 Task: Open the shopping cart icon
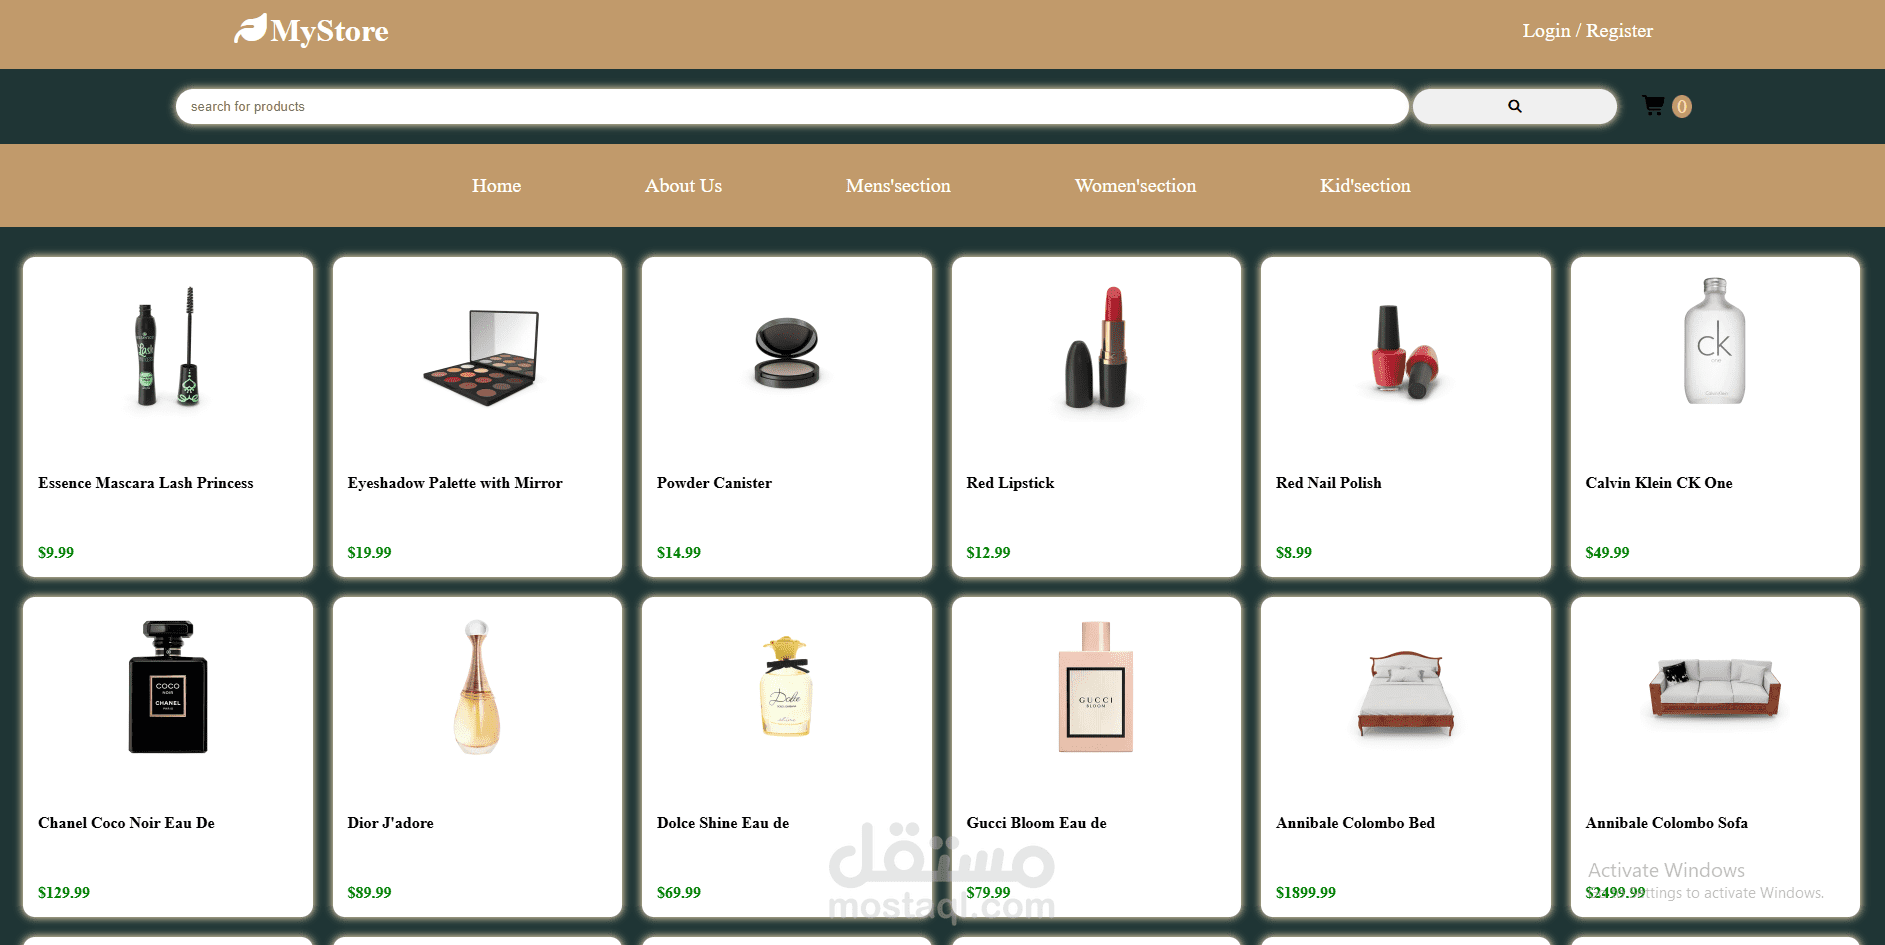(1653, 105)
